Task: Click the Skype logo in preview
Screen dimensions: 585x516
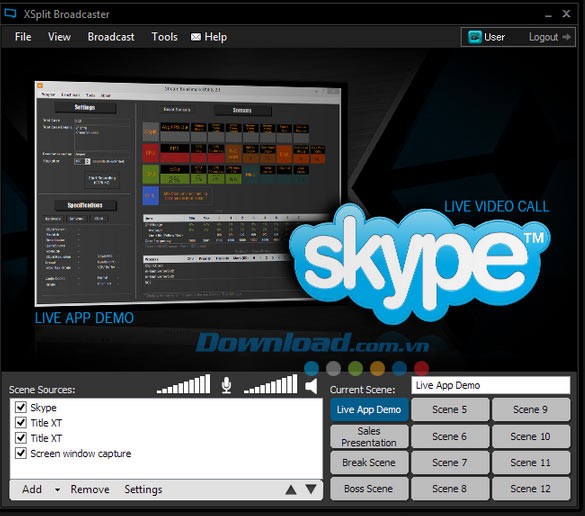Action: click(420, 263)
